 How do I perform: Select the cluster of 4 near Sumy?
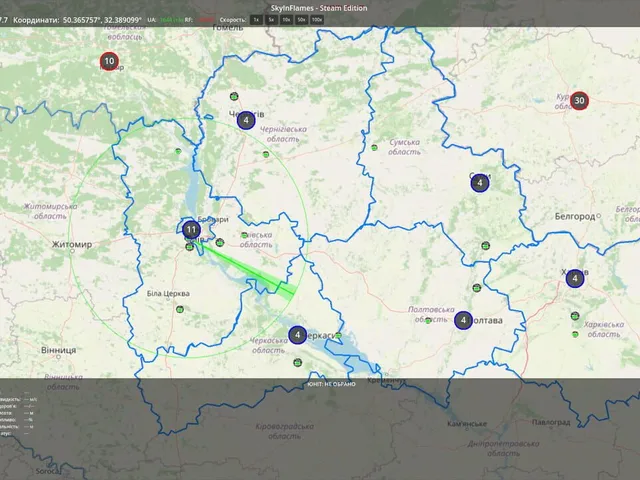[x=480, y=183]
